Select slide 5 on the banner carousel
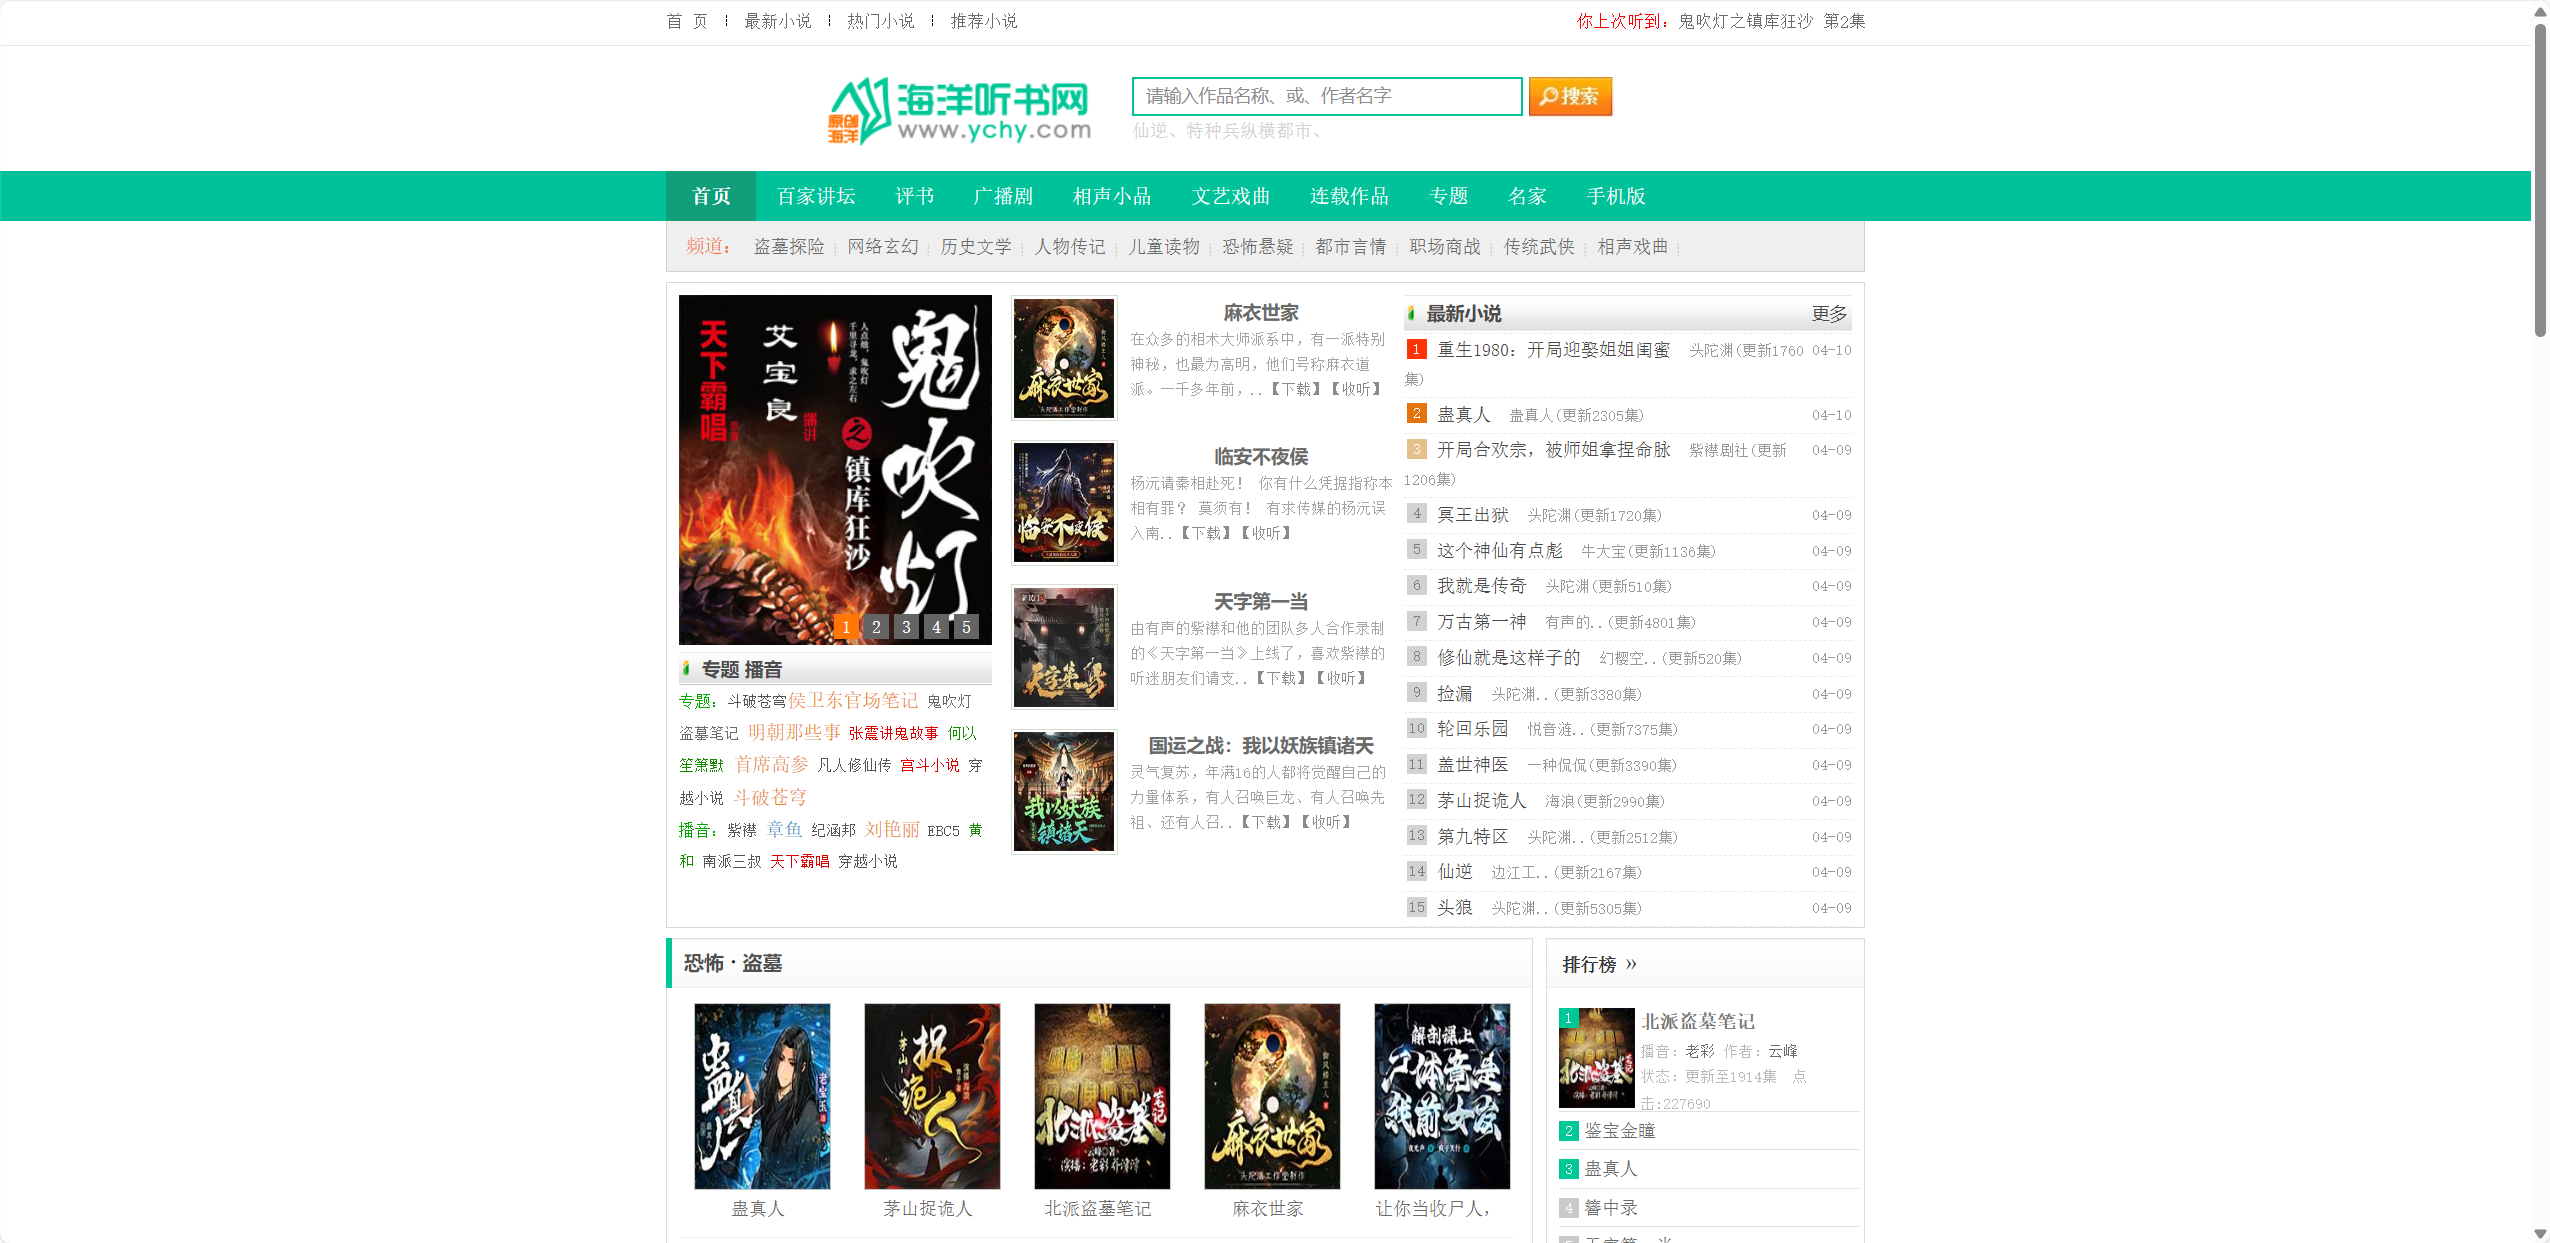Screen dimensions: 2550x1243 965,627
